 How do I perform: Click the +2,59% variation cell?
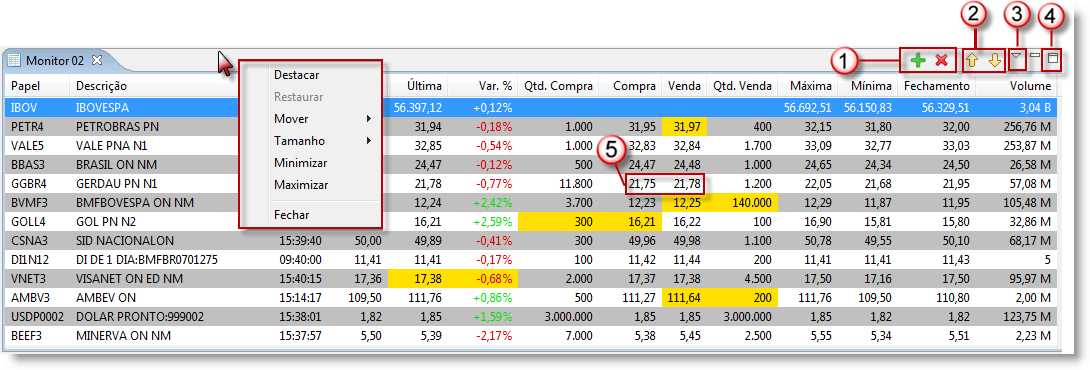tap(494, 222)
